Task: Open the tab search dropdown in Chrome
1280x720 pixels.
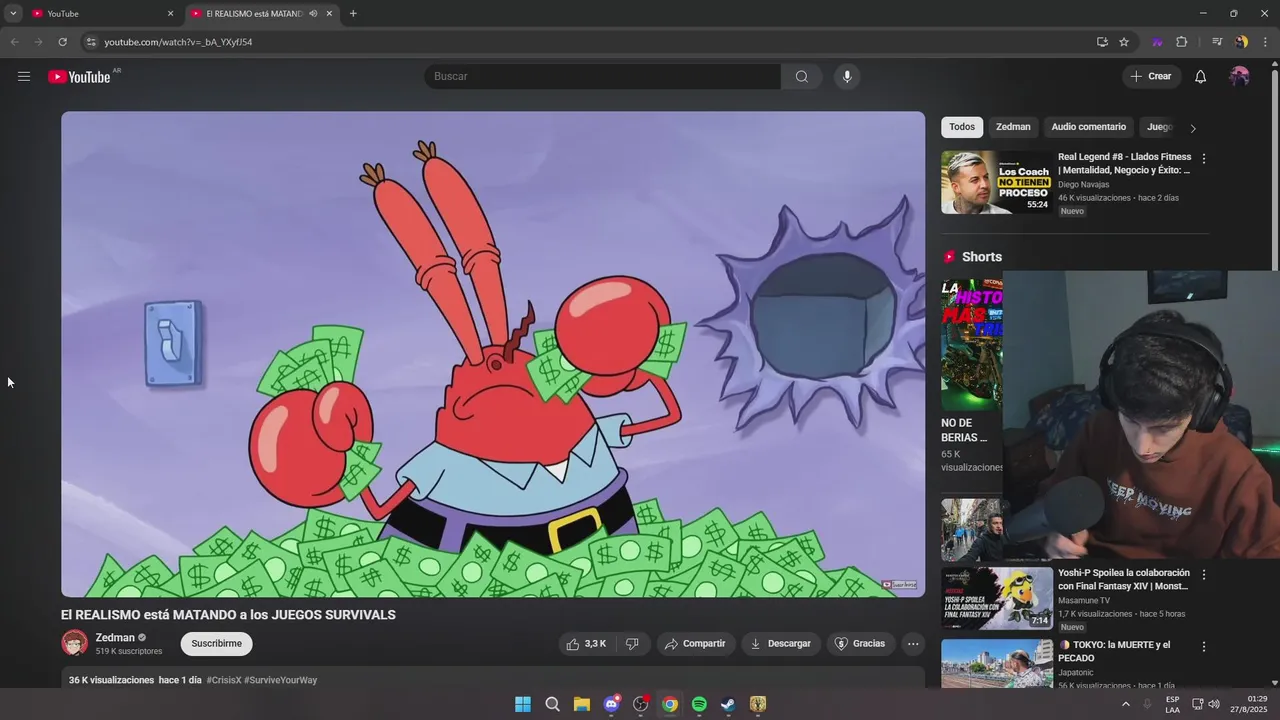Action: coord(13,13)
